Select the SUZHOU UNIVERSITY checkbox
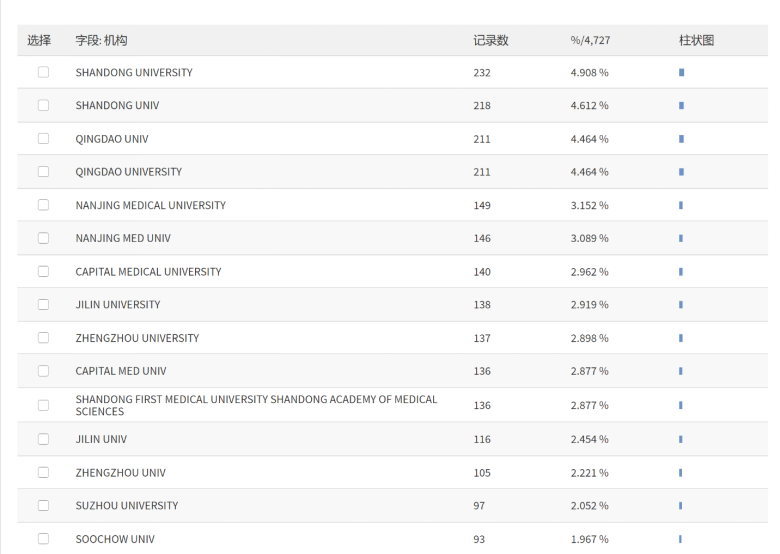 pyautogui.click(x=43, y=505)
